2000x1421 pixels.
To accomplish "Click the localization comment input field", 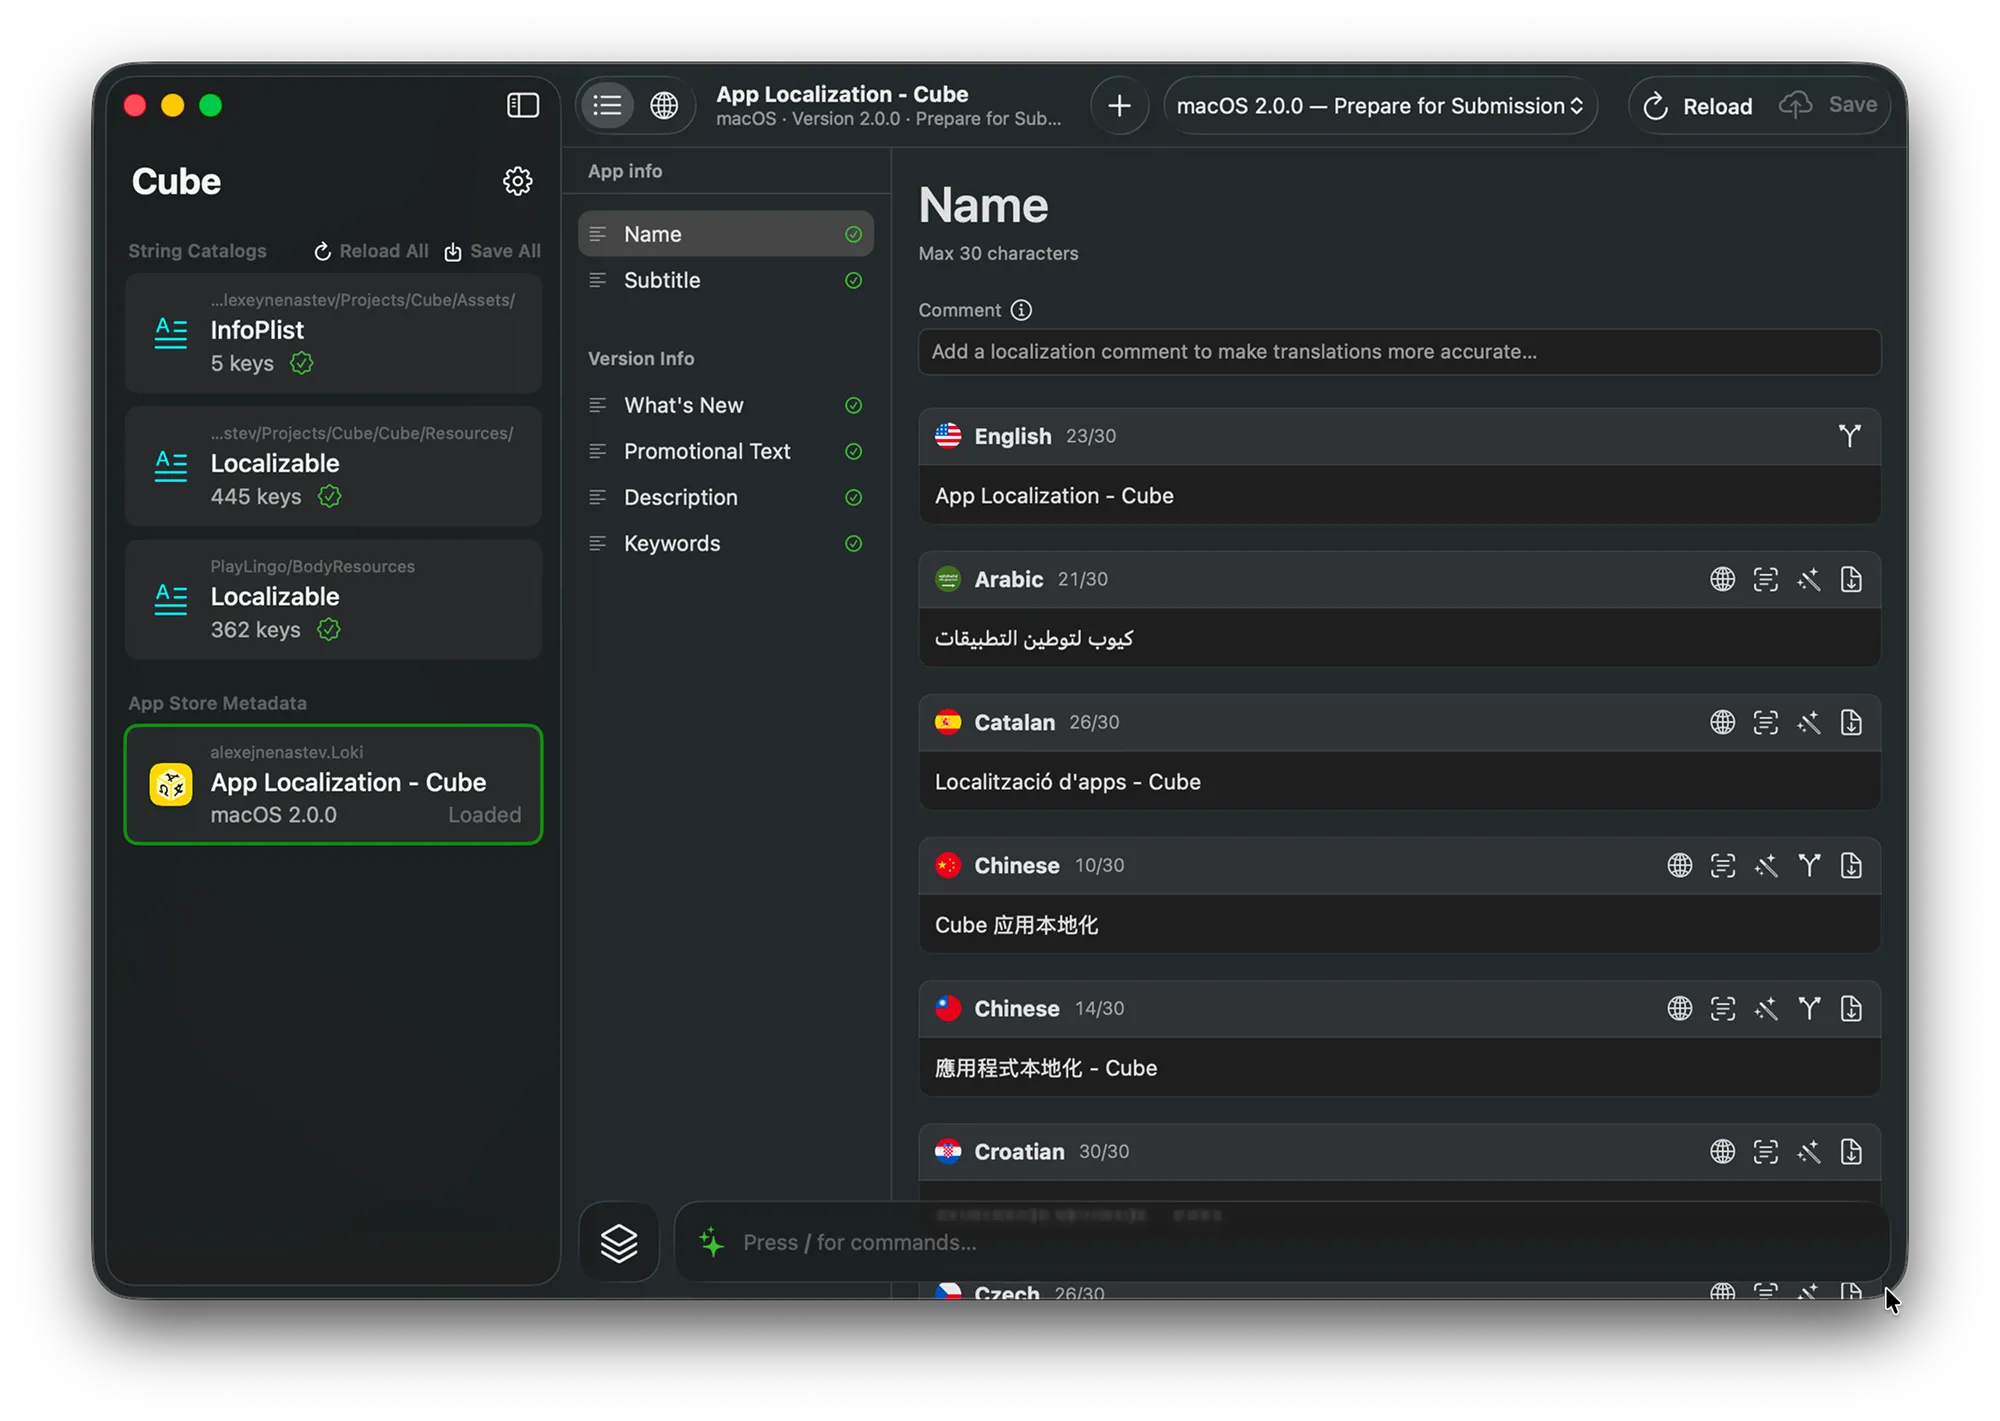I will tap(1399, 352).
